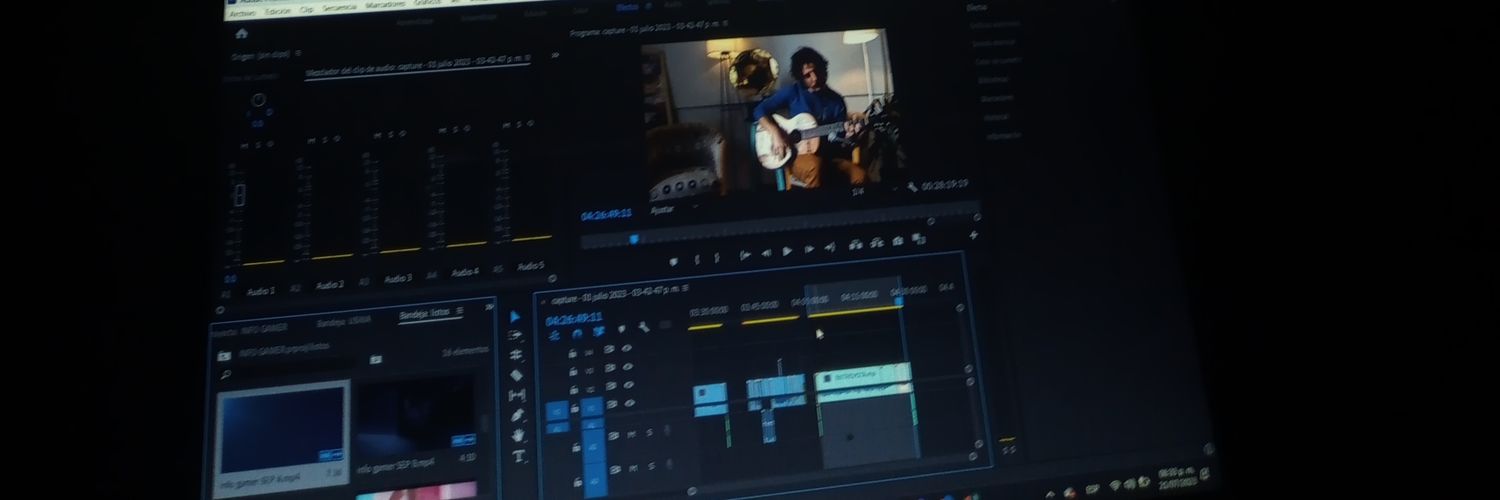Switch to the Bandeja: USINA tab
The width and height of the screenshot is (1500, 500).
[x=343, y=320]
